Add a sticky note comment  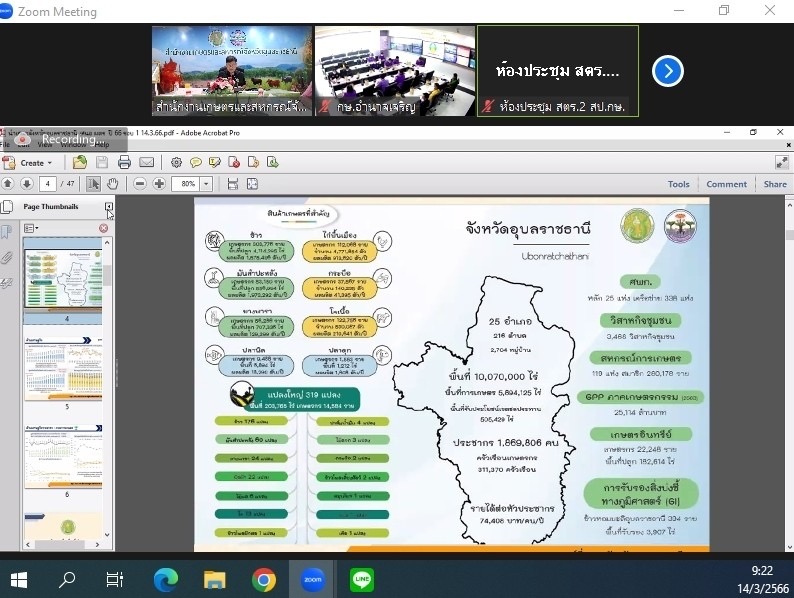[x=196, y=162]
